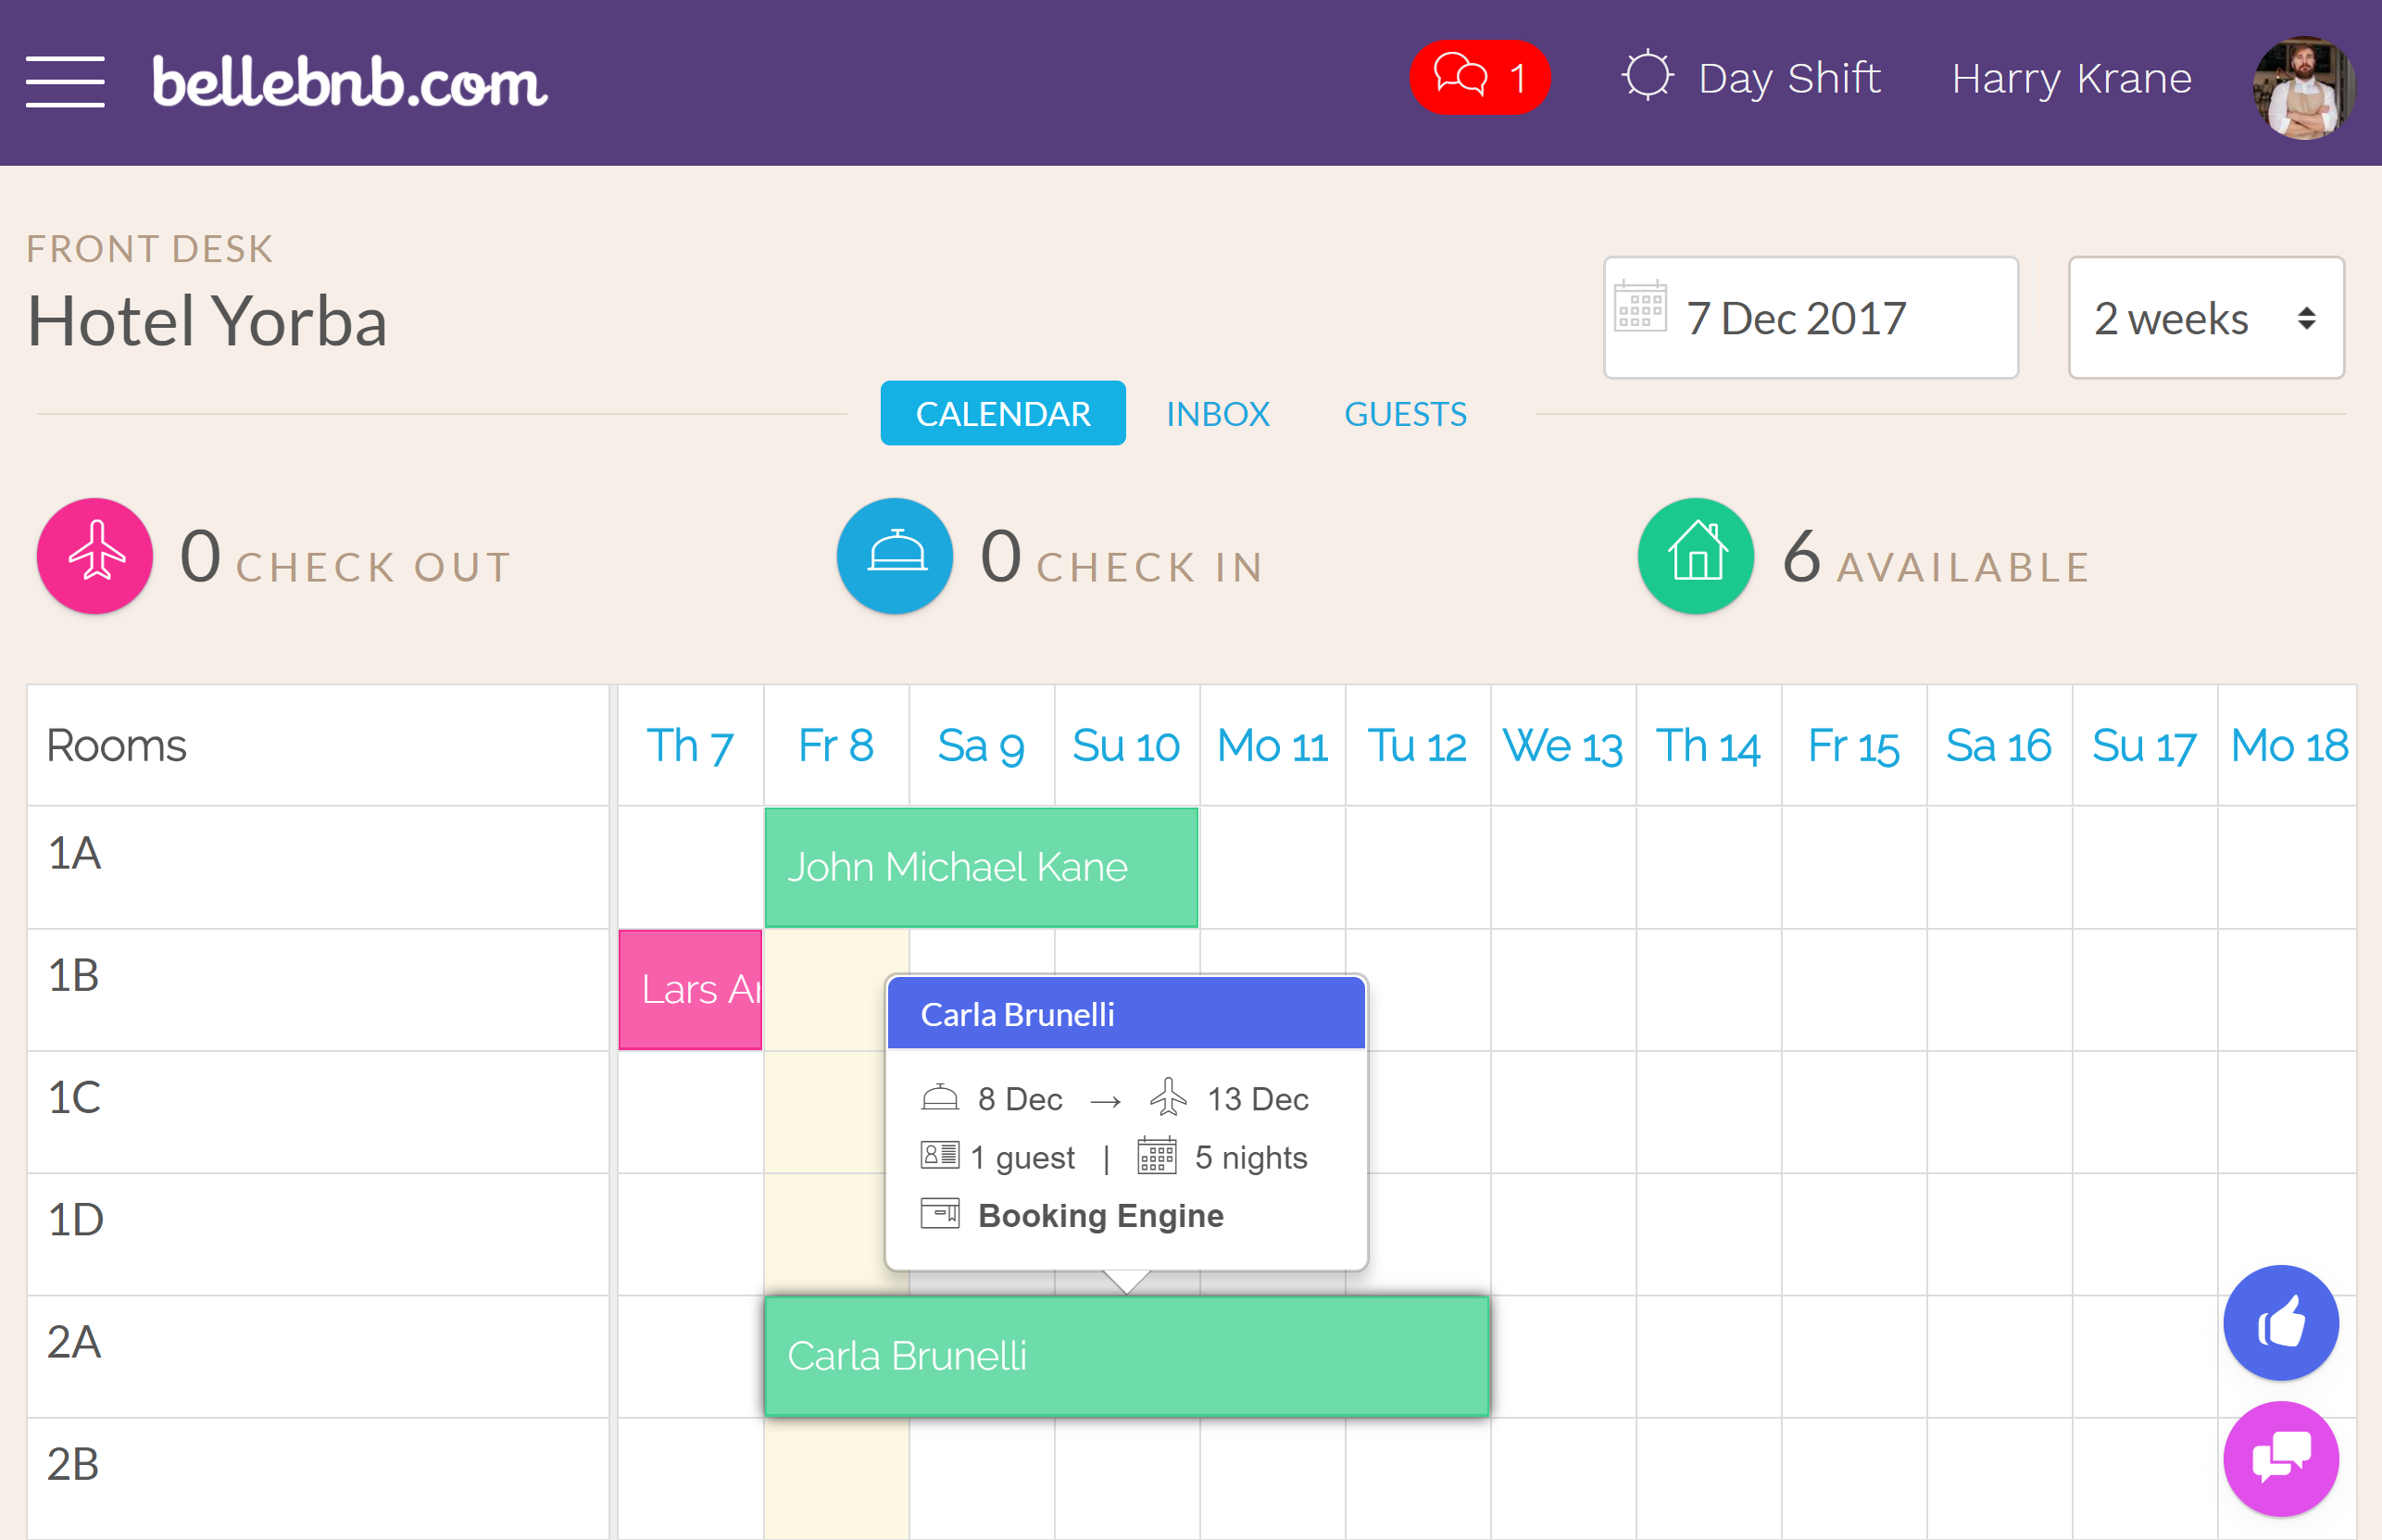Click the messages notification icon
Image resolution: width=2382 pixels, height=1540 pixels.
(1475, 76)
